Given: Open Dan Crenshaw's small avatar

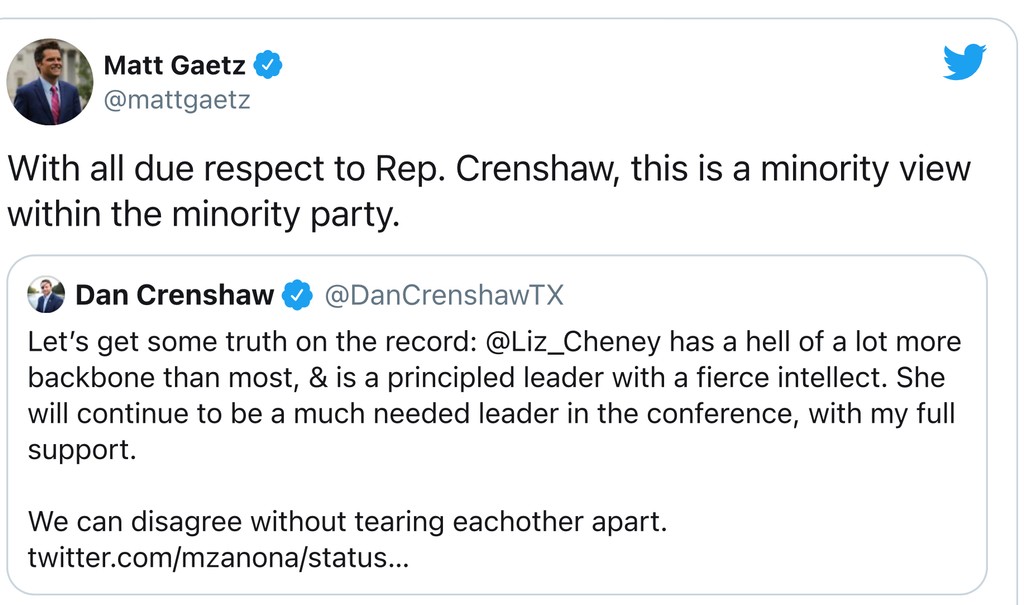Looking at the screenshot, I should 46,295.
